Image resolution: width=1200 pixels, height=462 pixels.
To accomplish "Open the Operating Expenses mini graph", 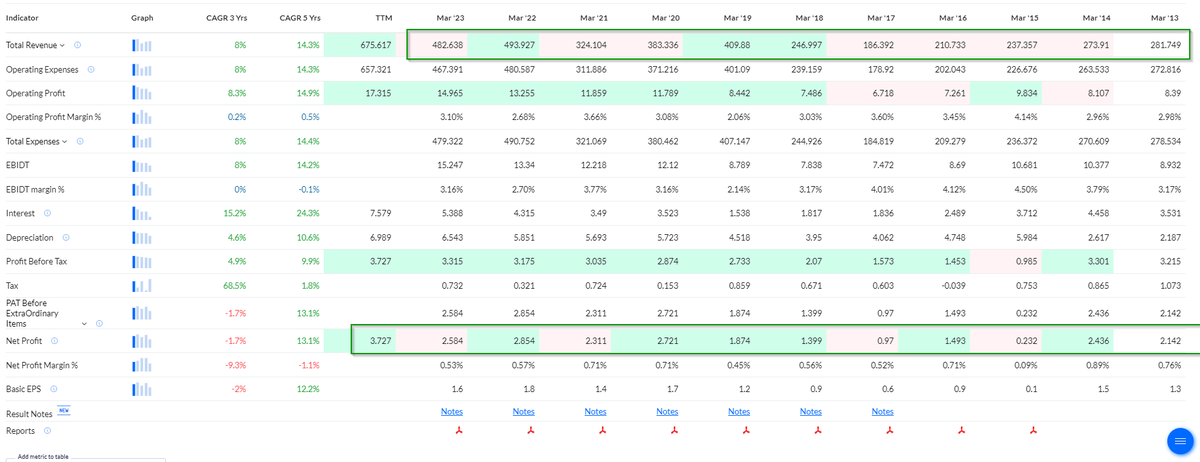I will coord(143,69).
